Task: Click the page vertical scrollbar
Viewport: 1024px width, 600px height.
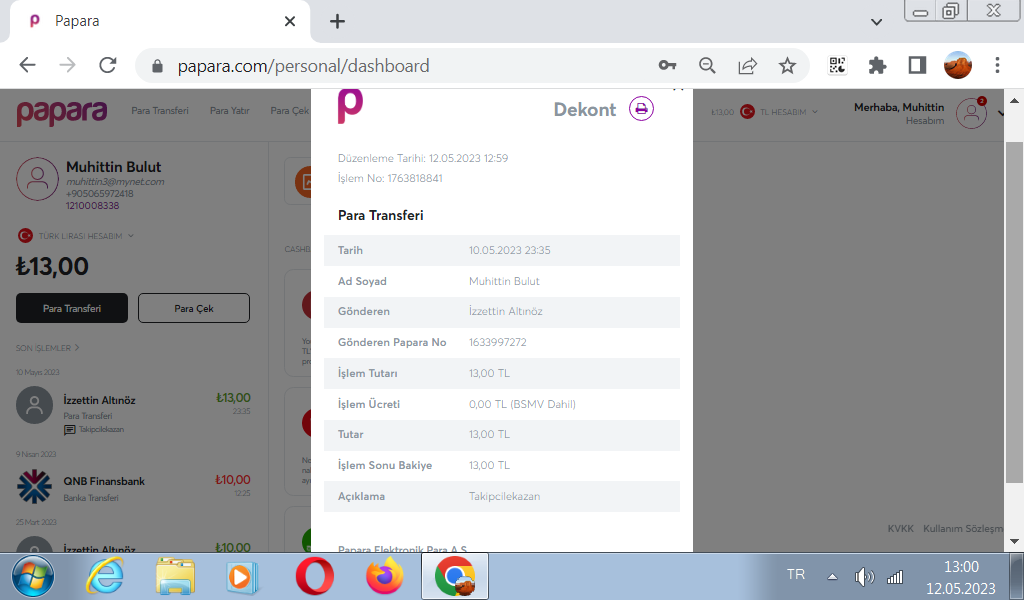Action: (1014, 312)
